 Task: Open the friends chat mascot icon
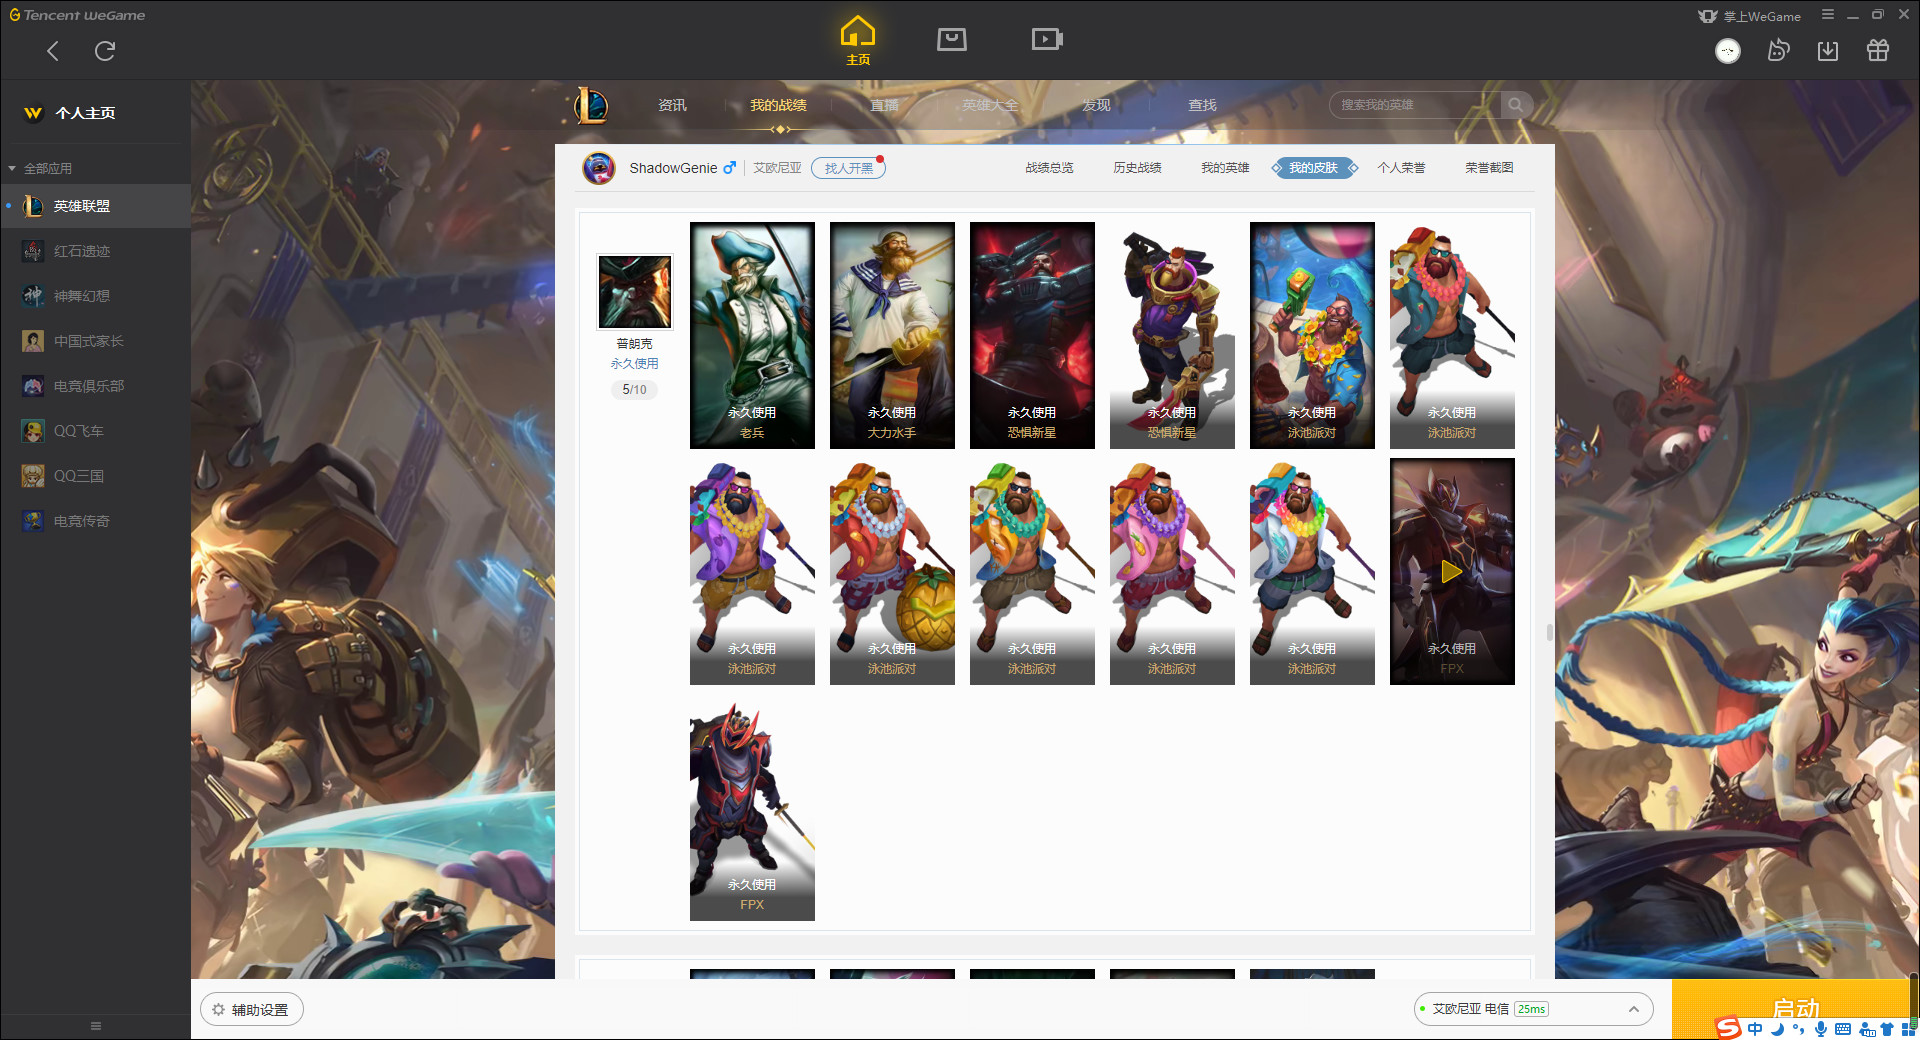point(1778,50)
